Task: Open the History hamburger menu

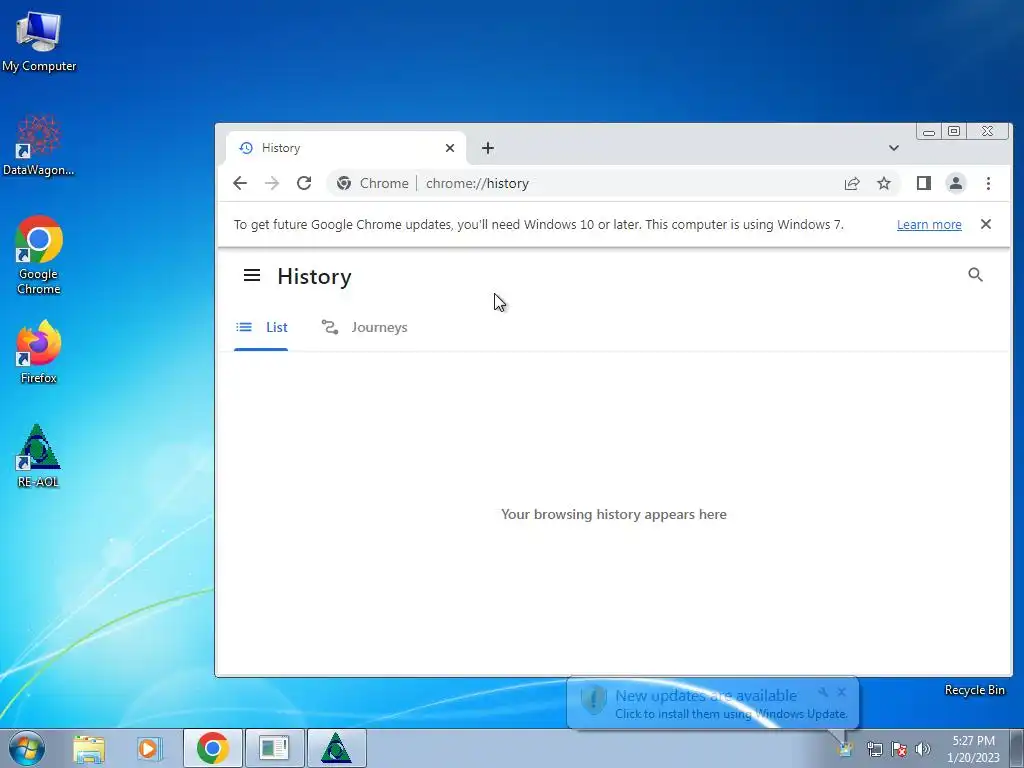Action: pos(251,276)
